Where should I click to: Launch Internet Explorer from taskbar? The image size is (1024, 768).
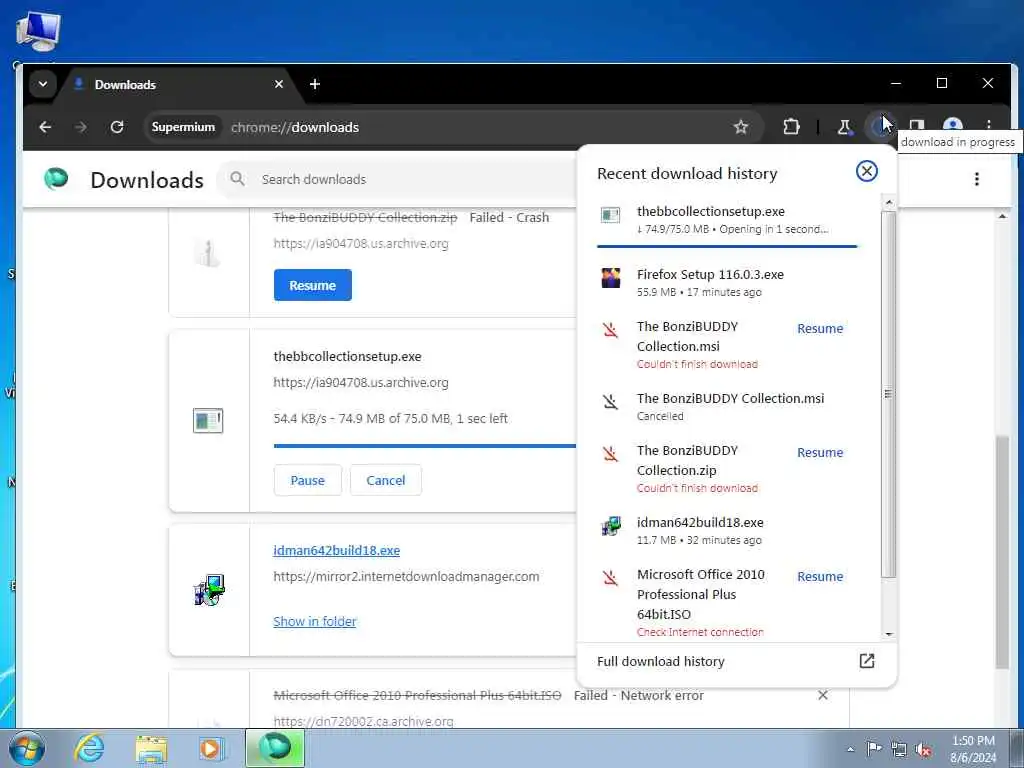tap(89, 748)
